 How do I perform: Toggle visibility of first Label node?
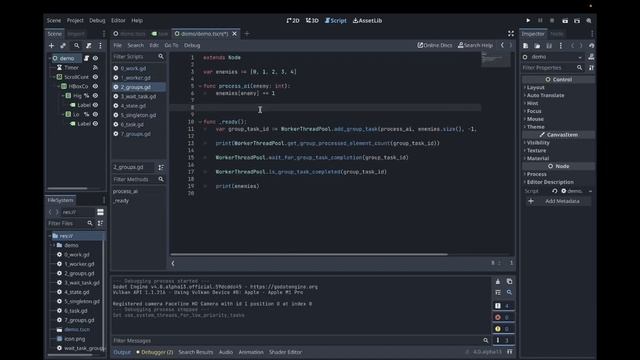click(x=95, y=105)
